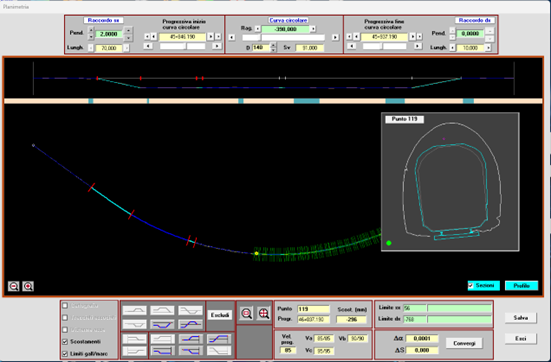The width and height of the screenshot is (551, 362).
Task: Select the blue-red S-curve icon beside Escludi
Action: (x=190, y=324)
